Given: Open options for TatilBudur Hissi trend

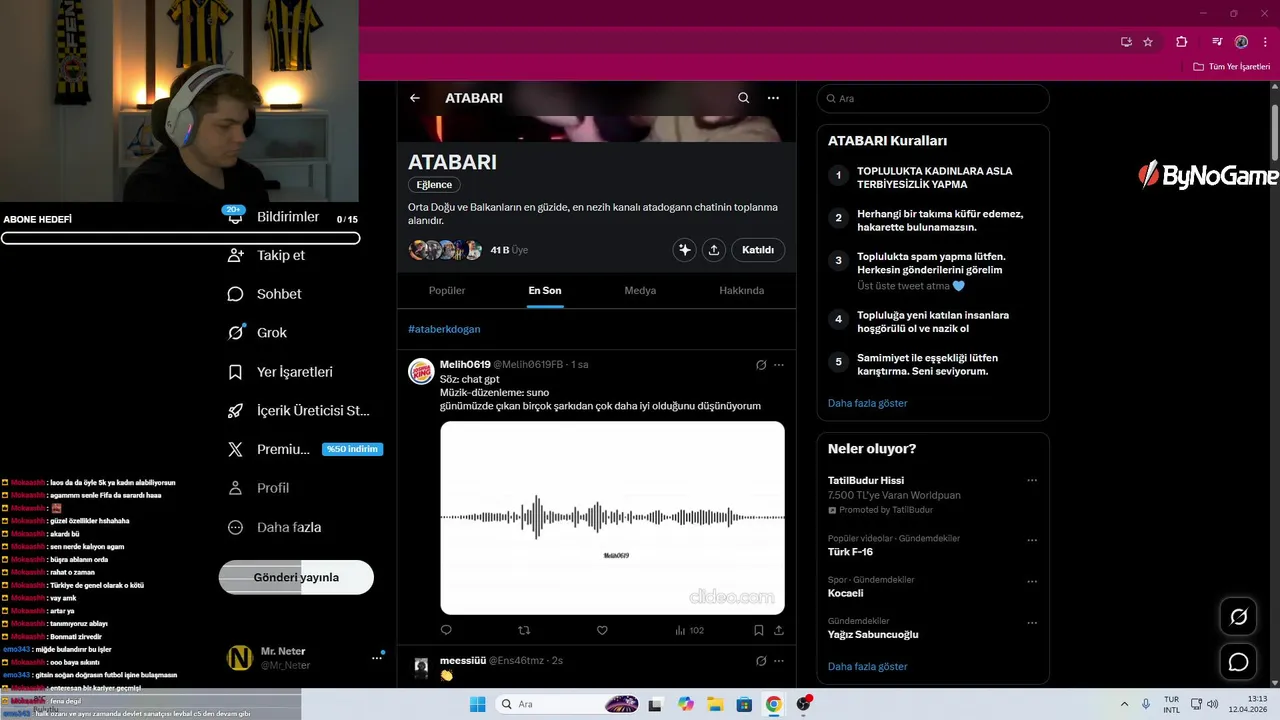Looking at the screenshot, I should coord(1032,480).
